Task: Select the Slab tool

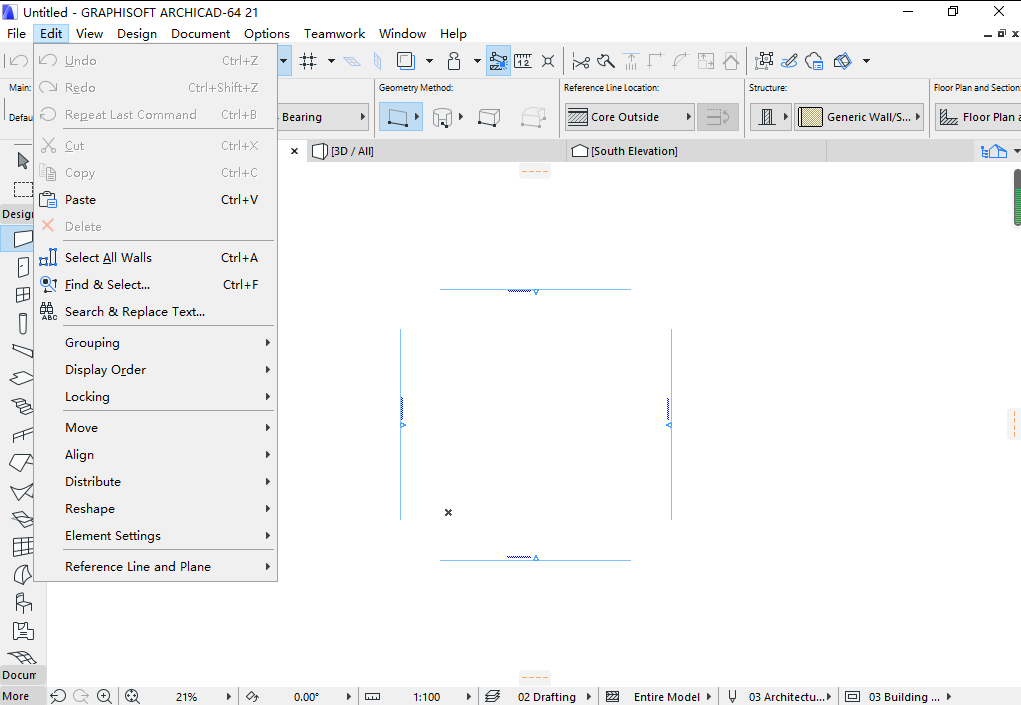Action: (x=23, y=378)
